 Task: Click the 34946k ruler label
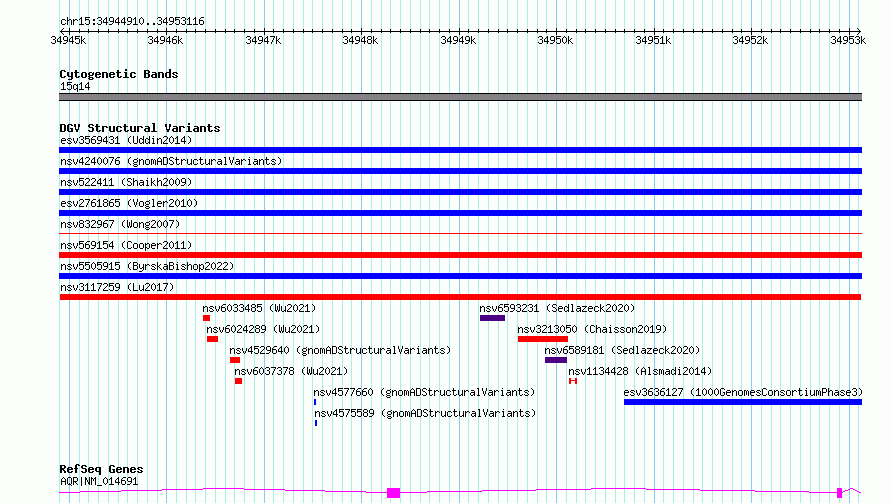[x=165, y=40]
